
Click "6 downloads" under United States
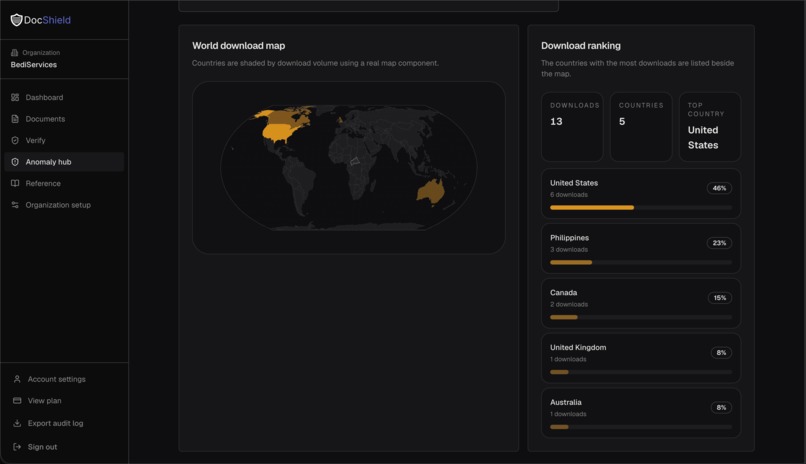[x=569, y=195]
